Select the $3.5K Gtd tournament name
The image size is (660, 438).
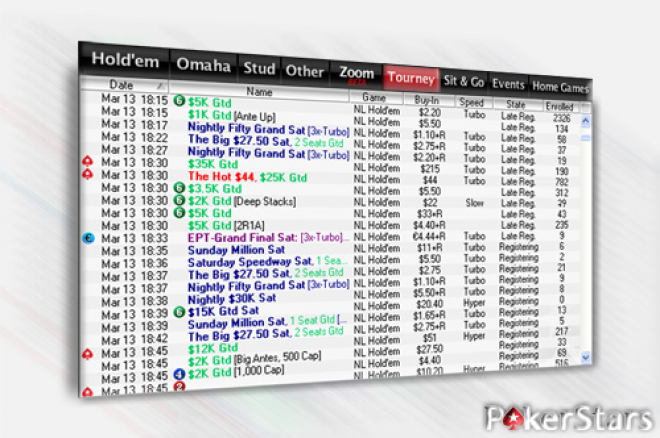(215, 188)
